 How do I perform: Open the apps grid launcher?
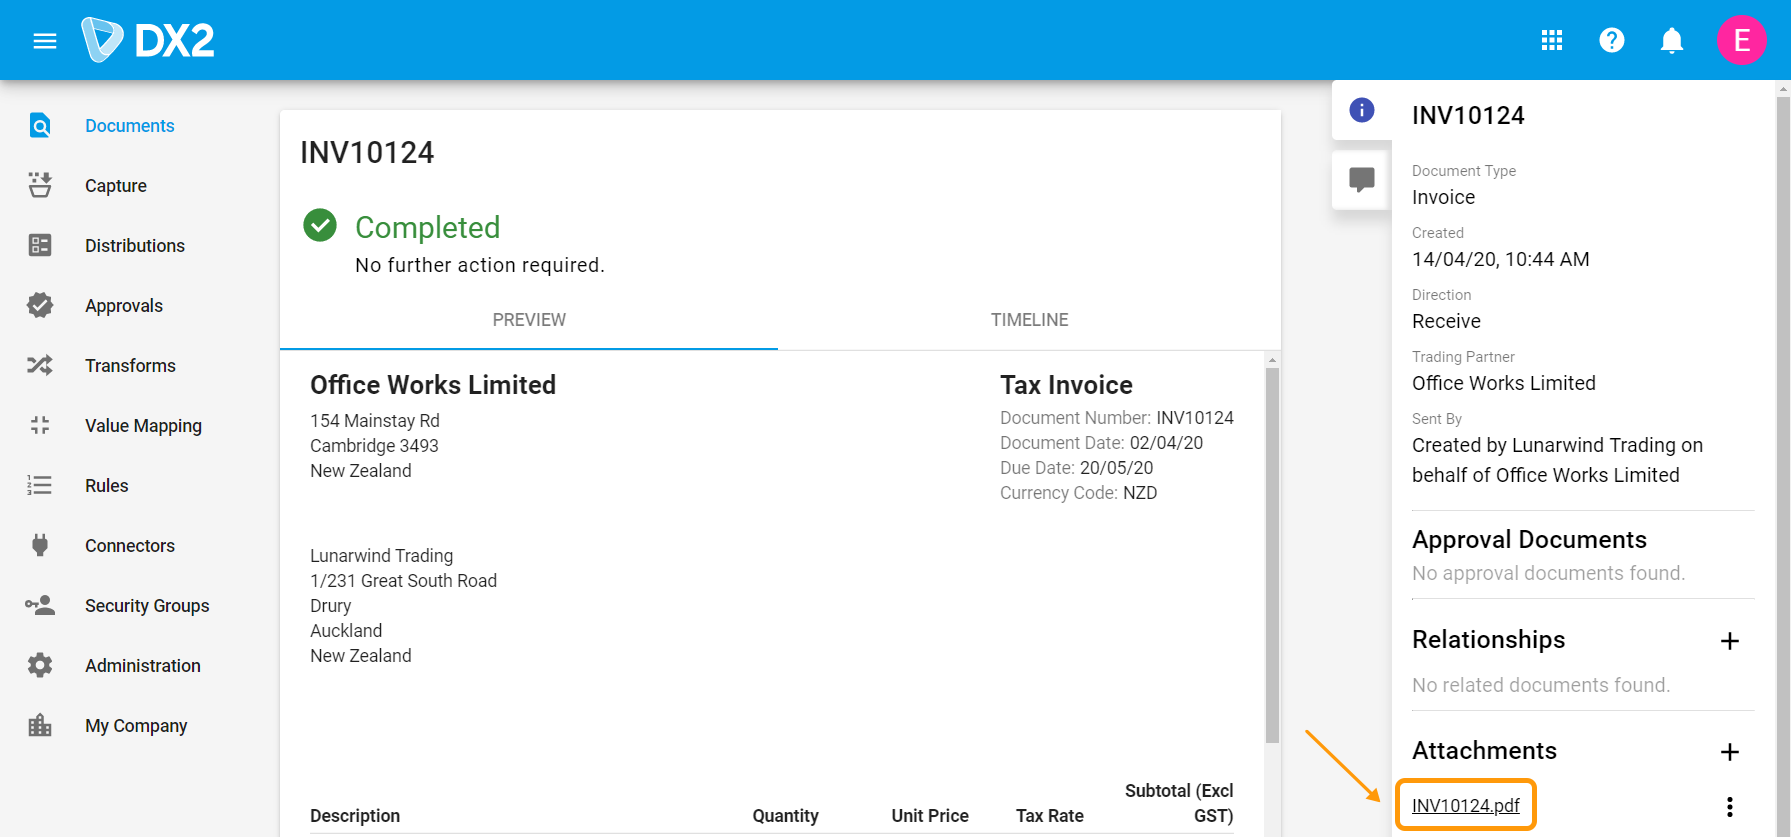click(x=1551, y=40)
